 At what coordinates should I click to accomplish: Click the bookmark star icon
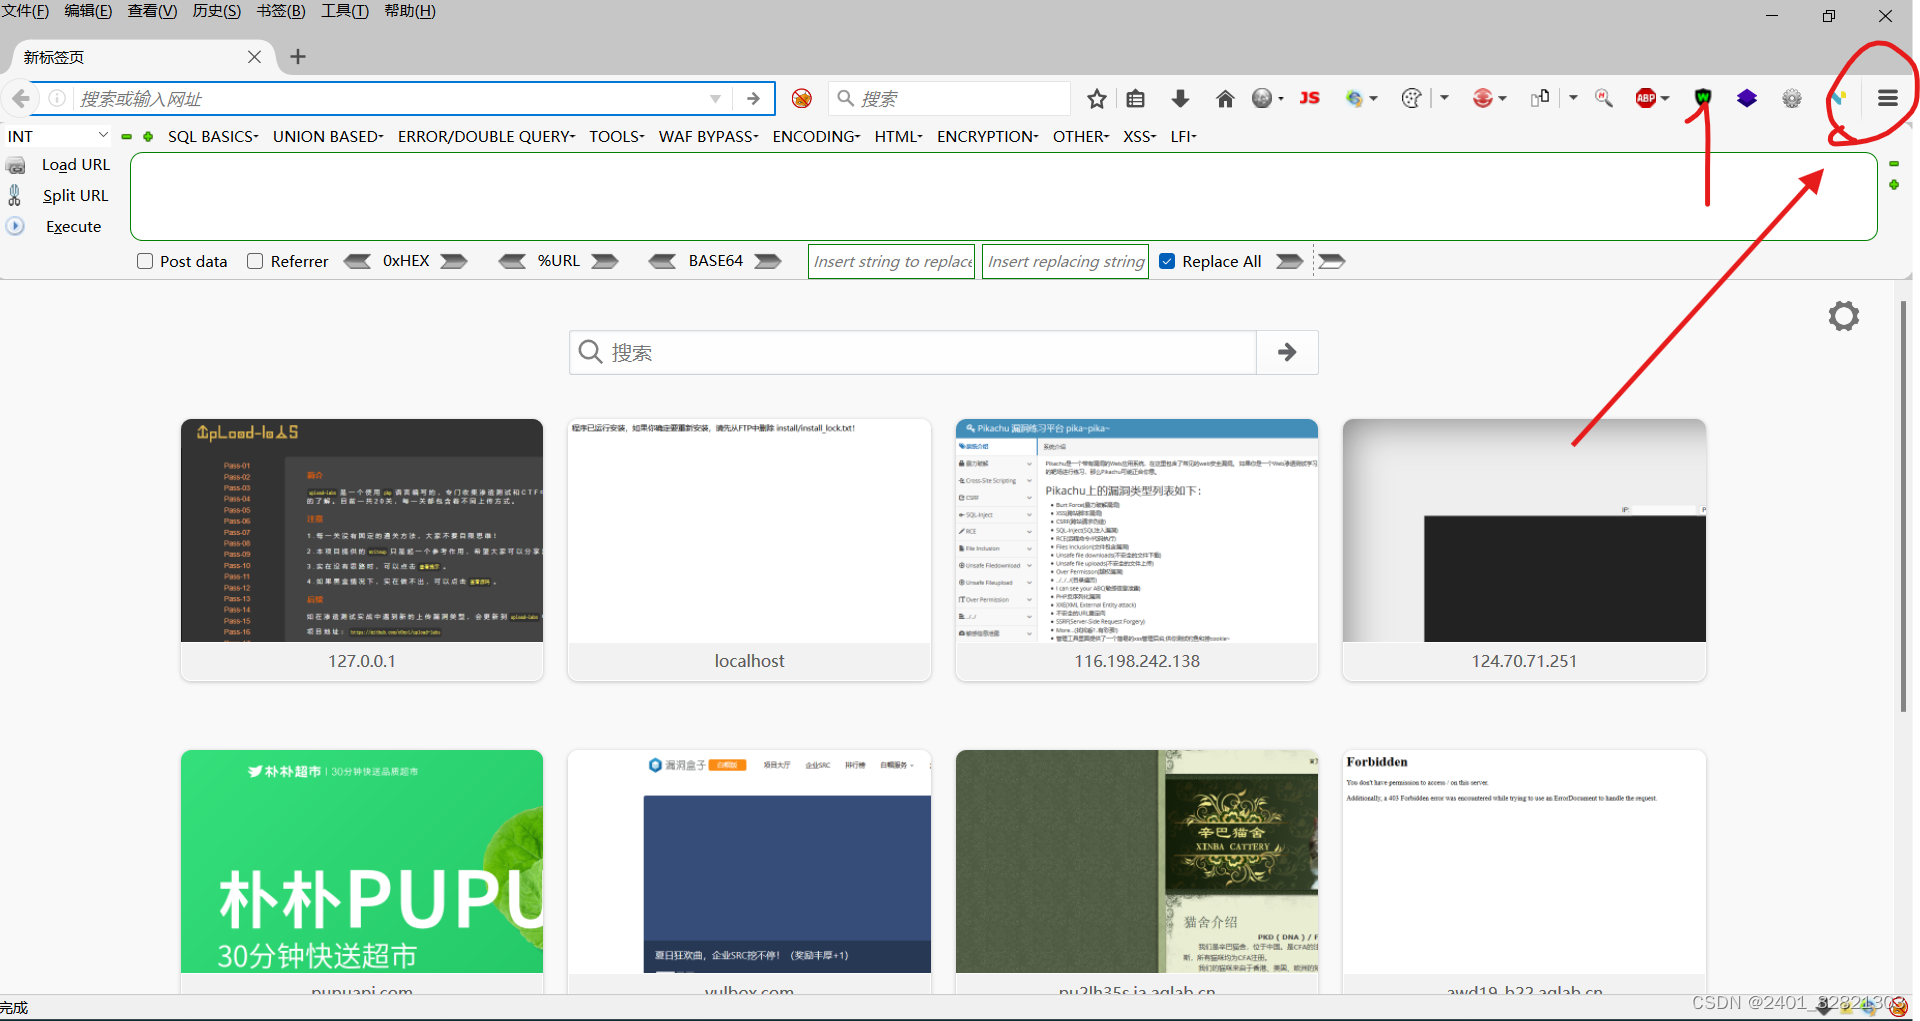click(x=1097, y=98)
